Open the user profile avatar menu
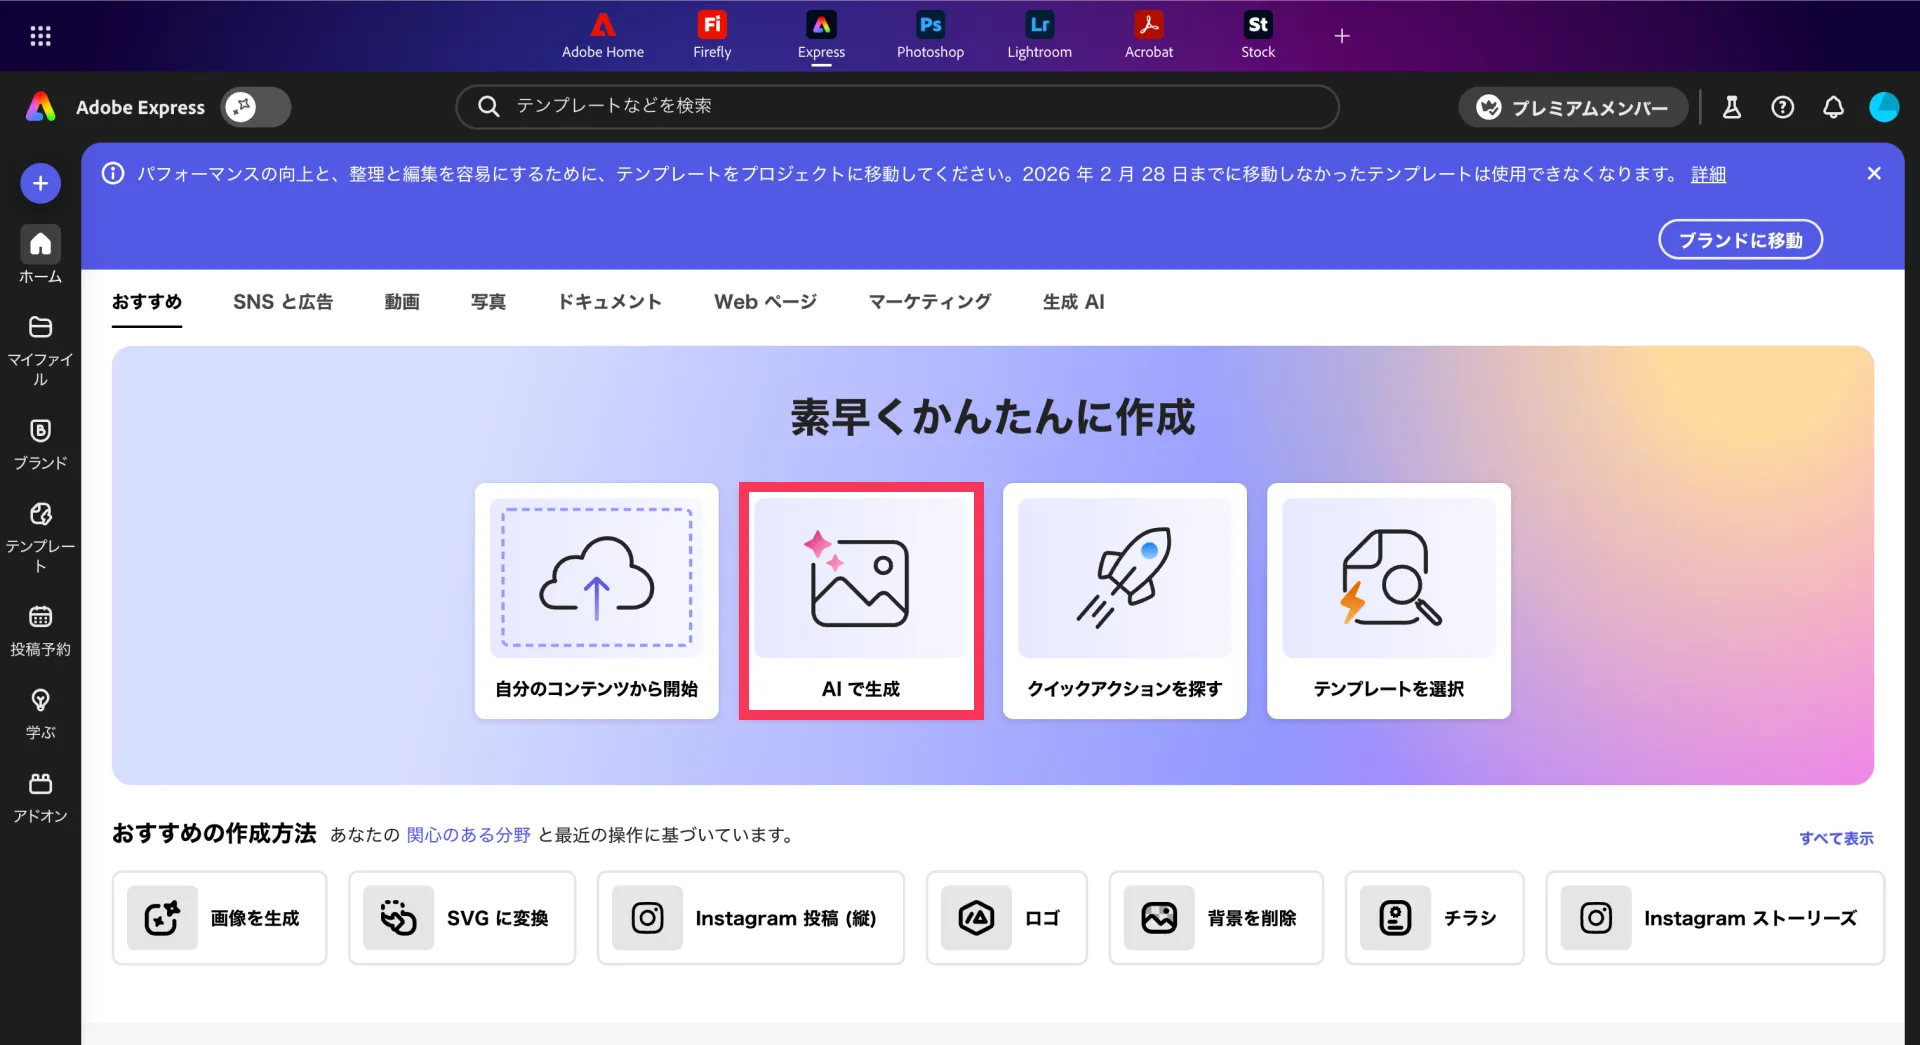The image size is (1920, 1045). coord(1884,107)
